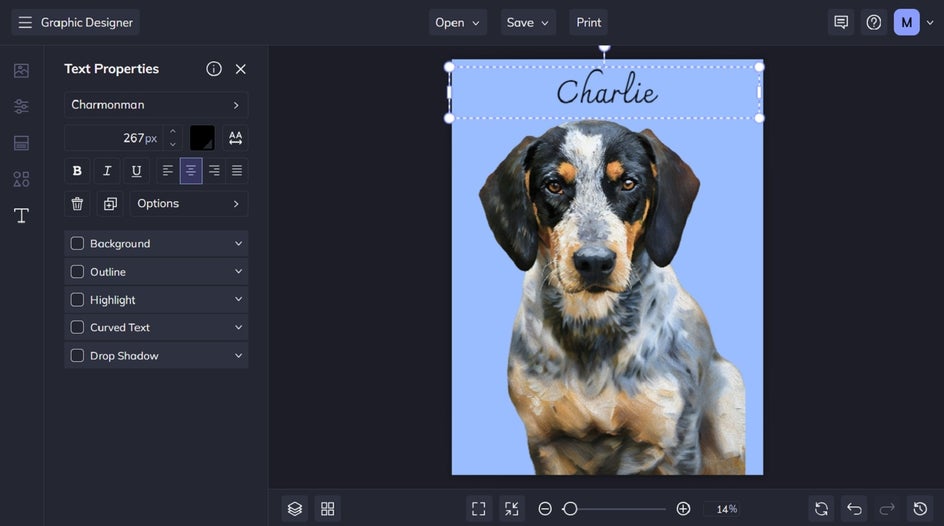Viewport: 944px width, 526px height.
Task: Open the feedback comment icon
Action: click(x=841, y=22)
